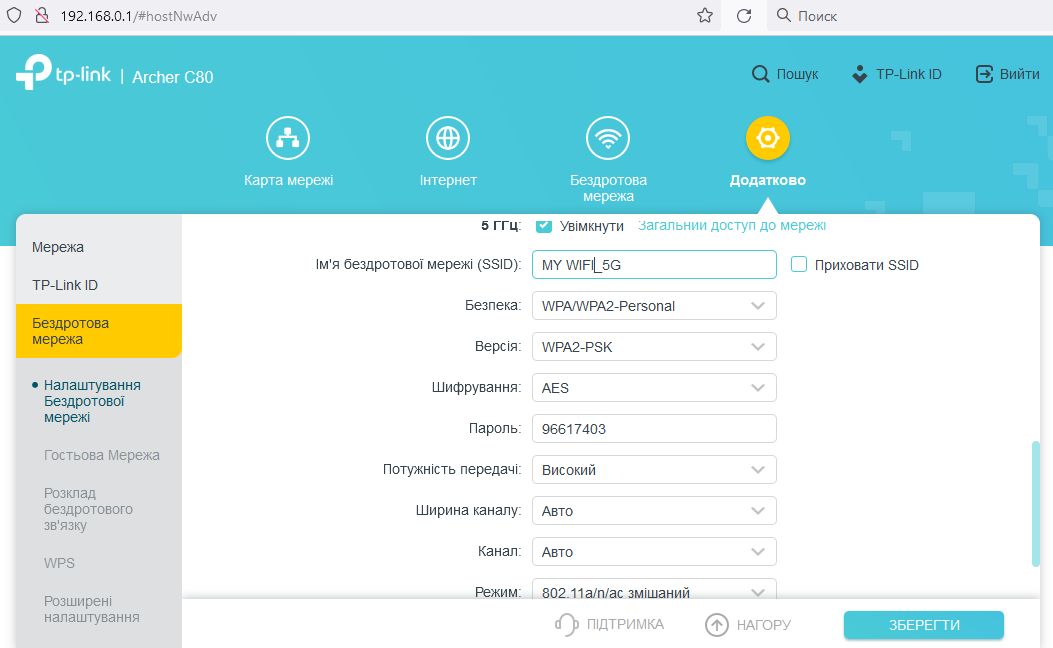Image resolution: width=1053 pixels, height=648 pixels.
Task: Open Розширені налаштування submenu item
Action: click(91, 609)
